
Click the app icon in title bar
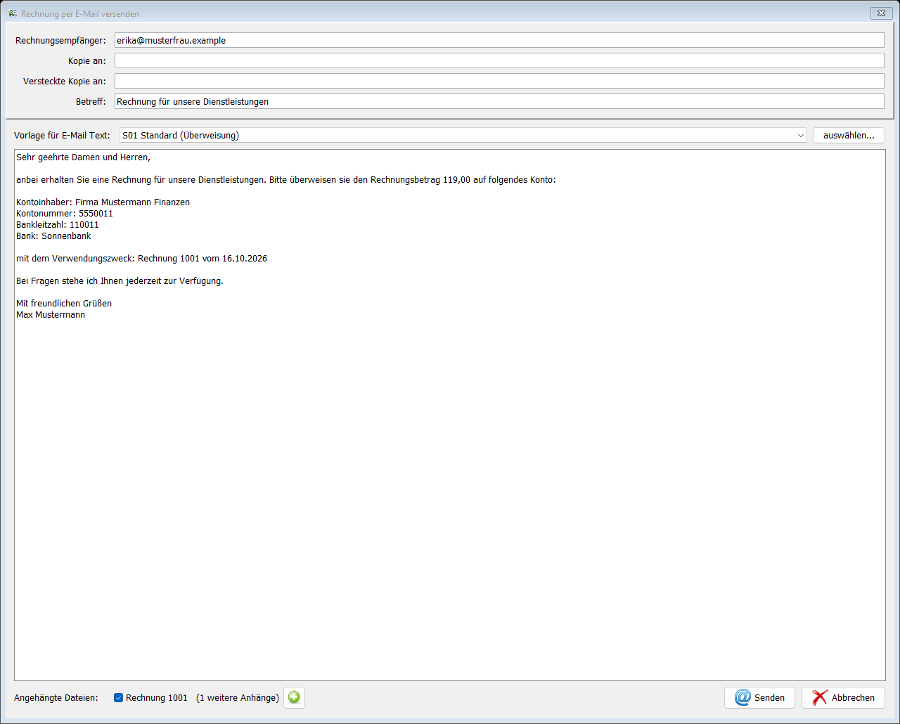tap(13, 13)
